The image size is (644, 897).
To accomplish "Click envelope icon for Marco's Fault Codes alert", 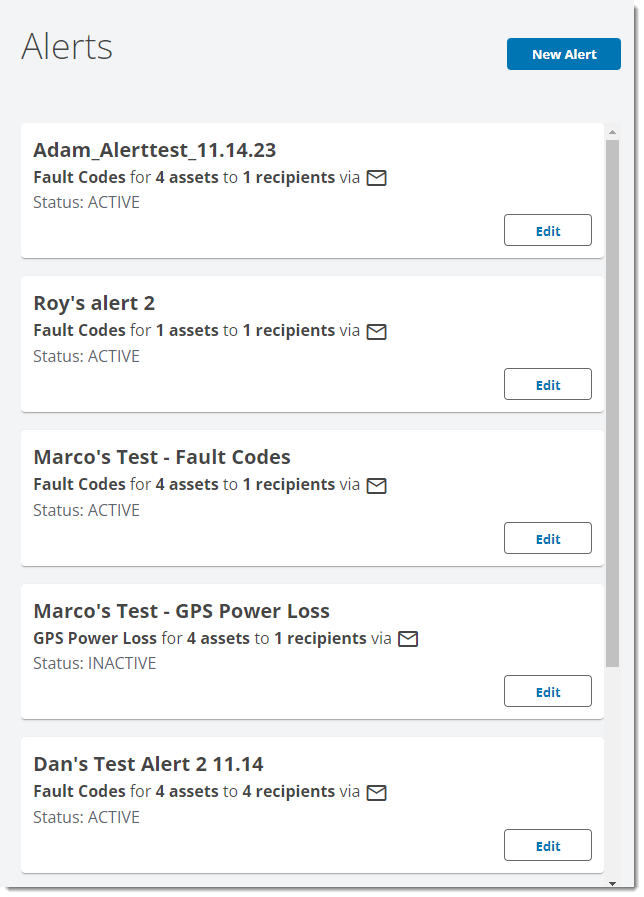I will coord(376,486).
